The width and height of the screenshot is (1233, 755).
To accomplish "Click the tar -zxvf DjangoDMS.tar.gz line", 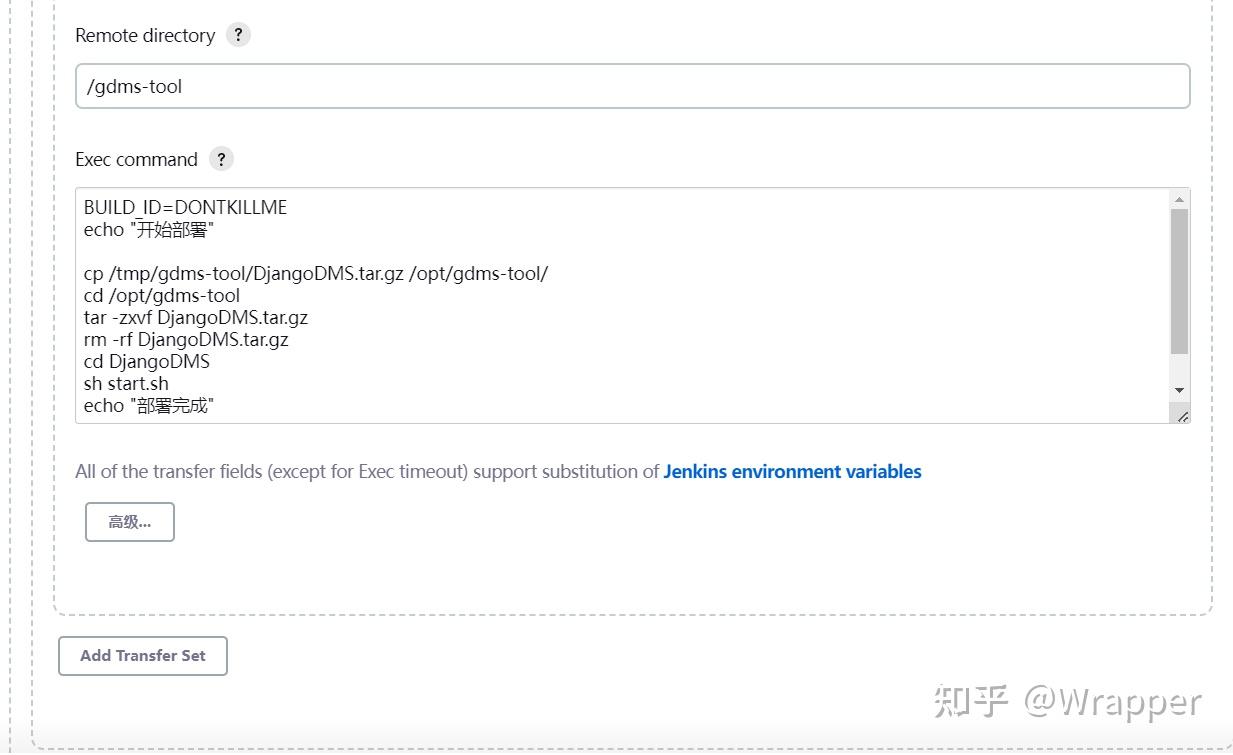I will coord(196,318).
